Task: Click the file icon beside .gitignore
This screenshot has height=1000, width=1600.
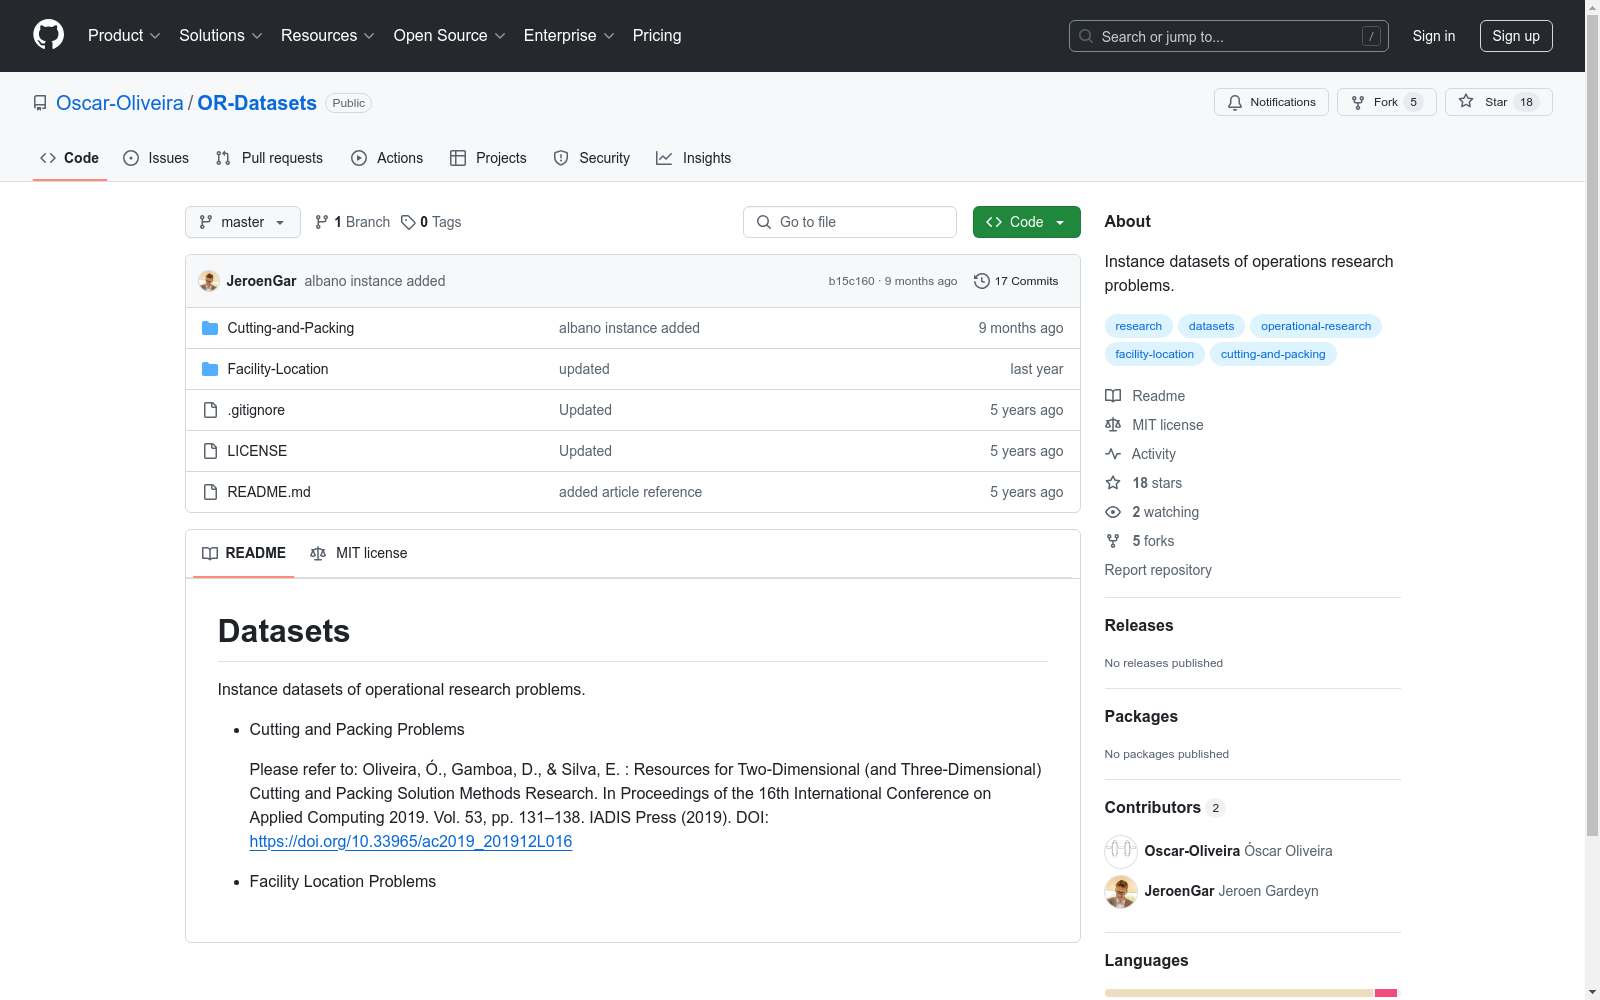Action: coord(210,410)
